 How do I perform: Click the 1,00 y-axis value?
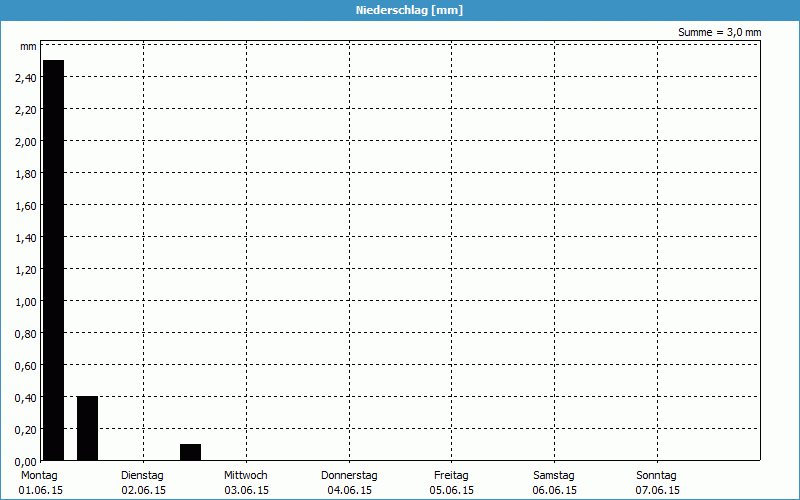coord(26,302)
